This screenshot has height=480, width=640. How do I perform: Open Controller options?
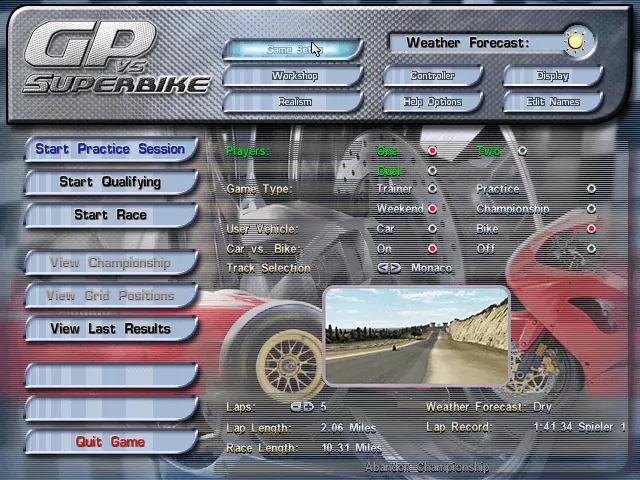tap(433, 76)
